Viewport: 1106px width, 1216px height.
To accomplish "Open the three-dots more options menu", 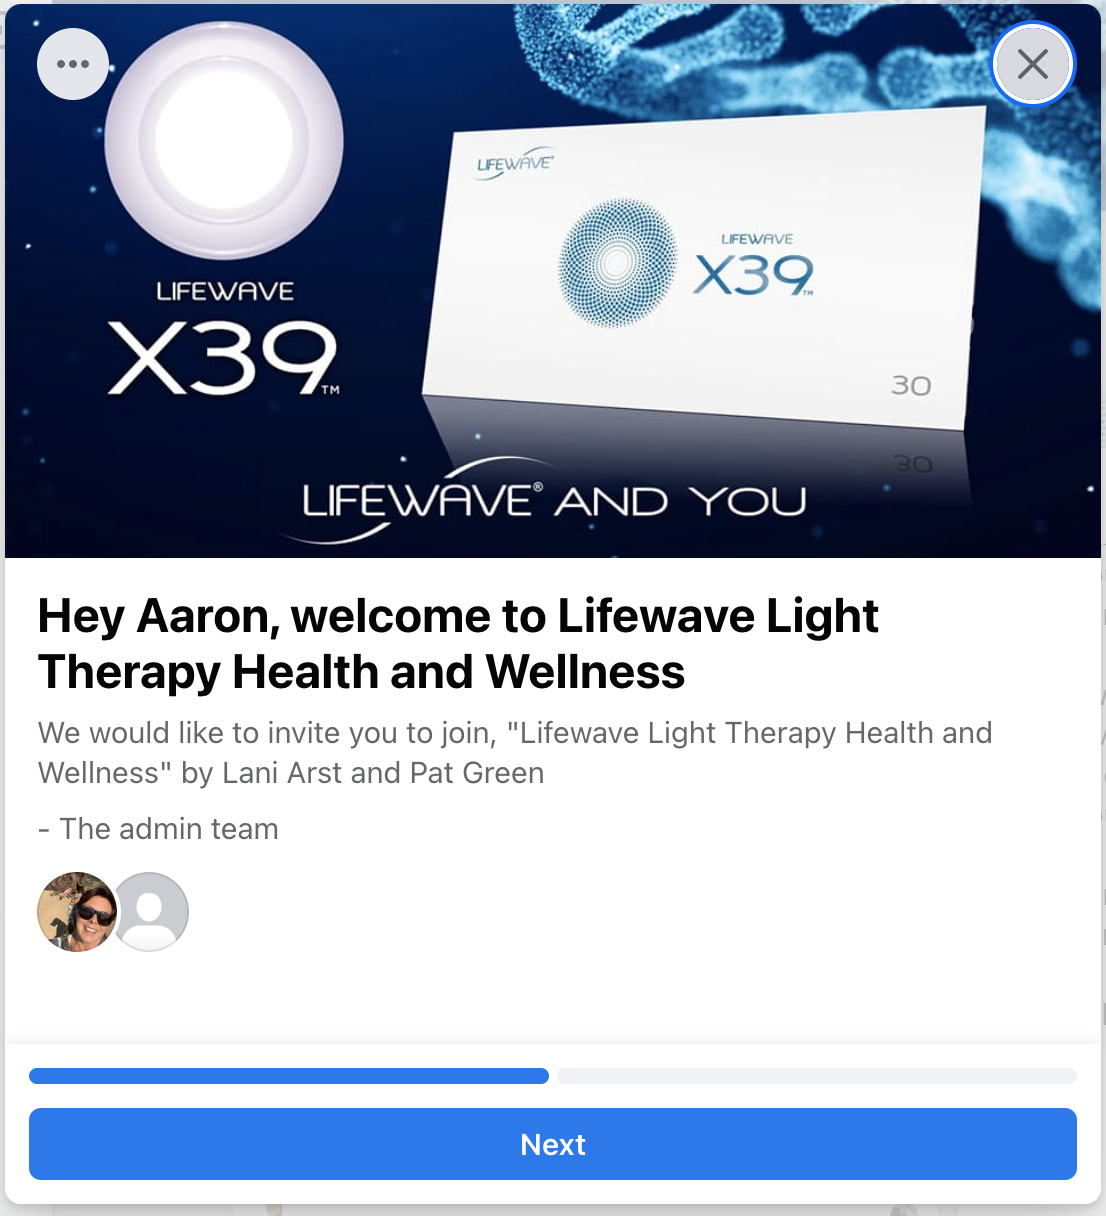I will (x=73, y=64).
